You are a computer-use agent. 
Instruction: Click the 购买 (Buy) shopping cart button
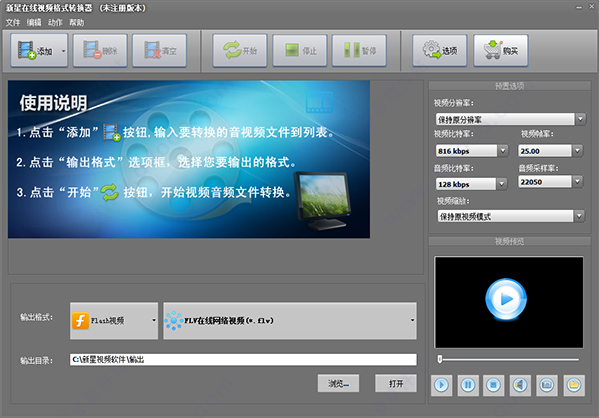501,50
